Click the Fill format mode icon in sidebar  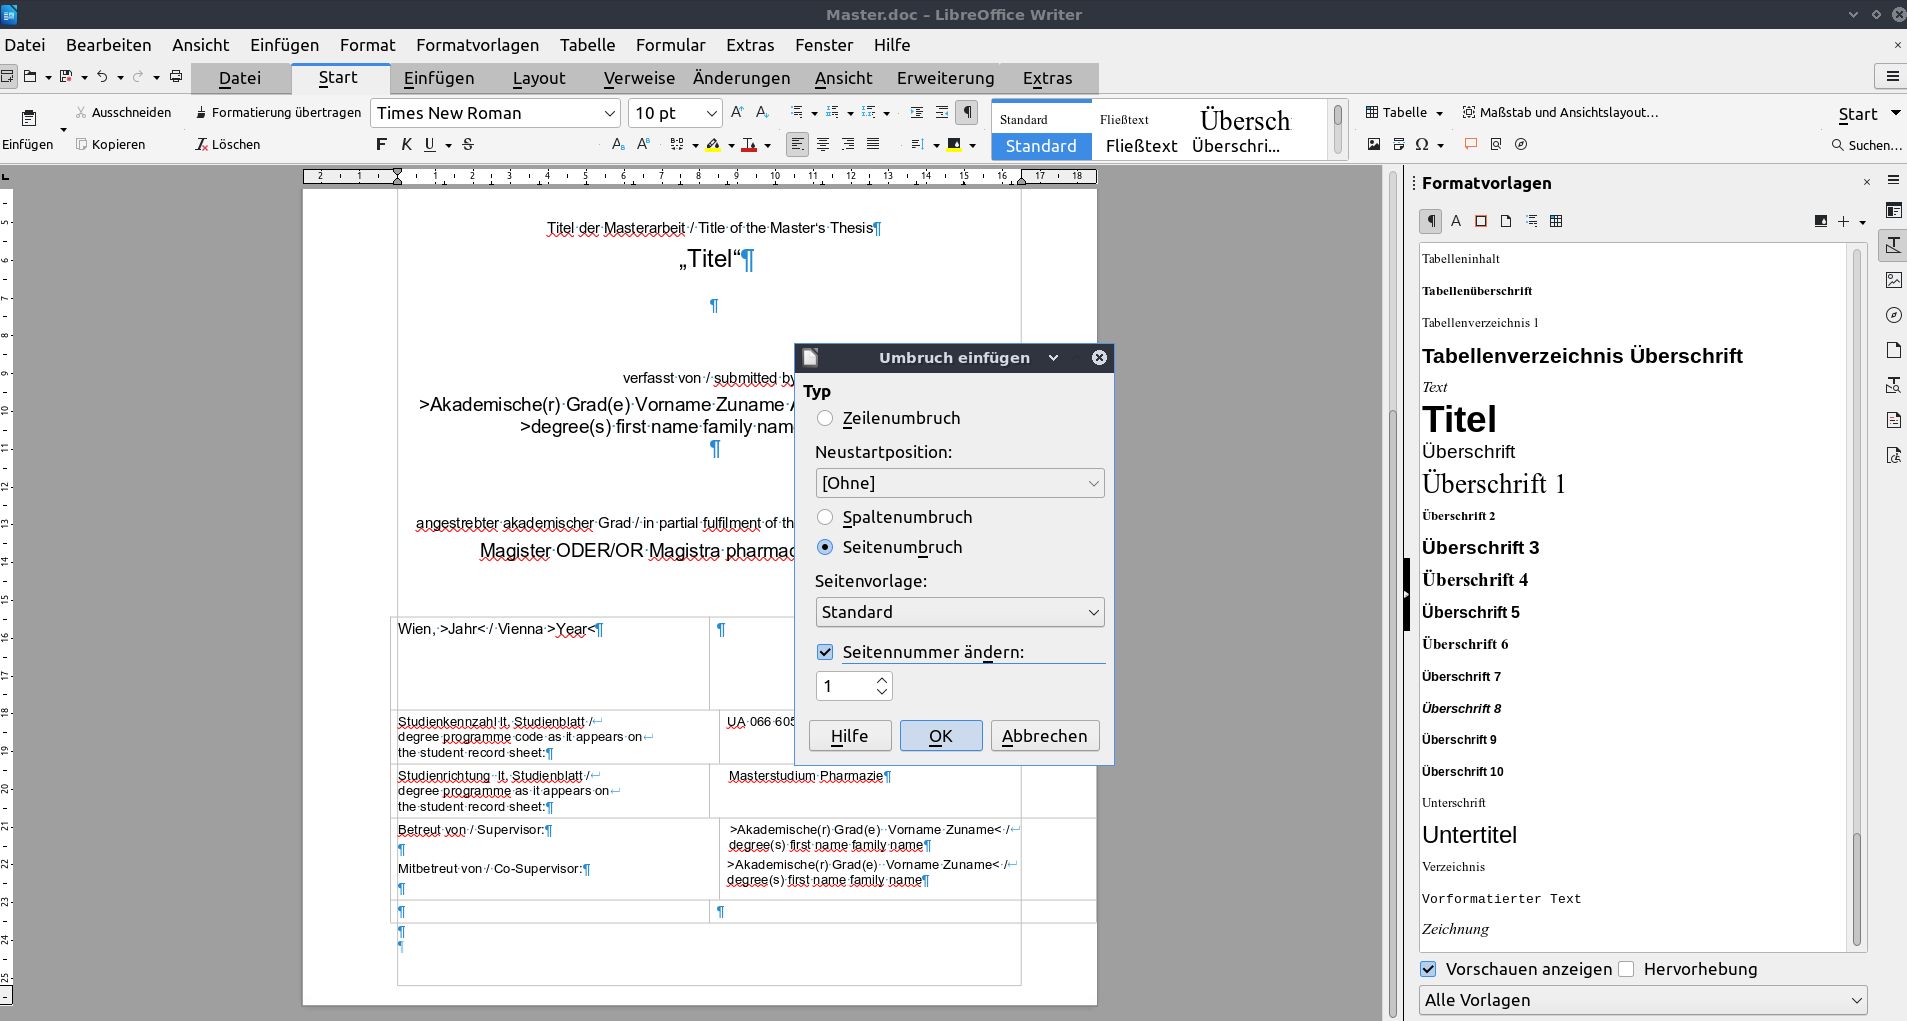click(1820, 221)
